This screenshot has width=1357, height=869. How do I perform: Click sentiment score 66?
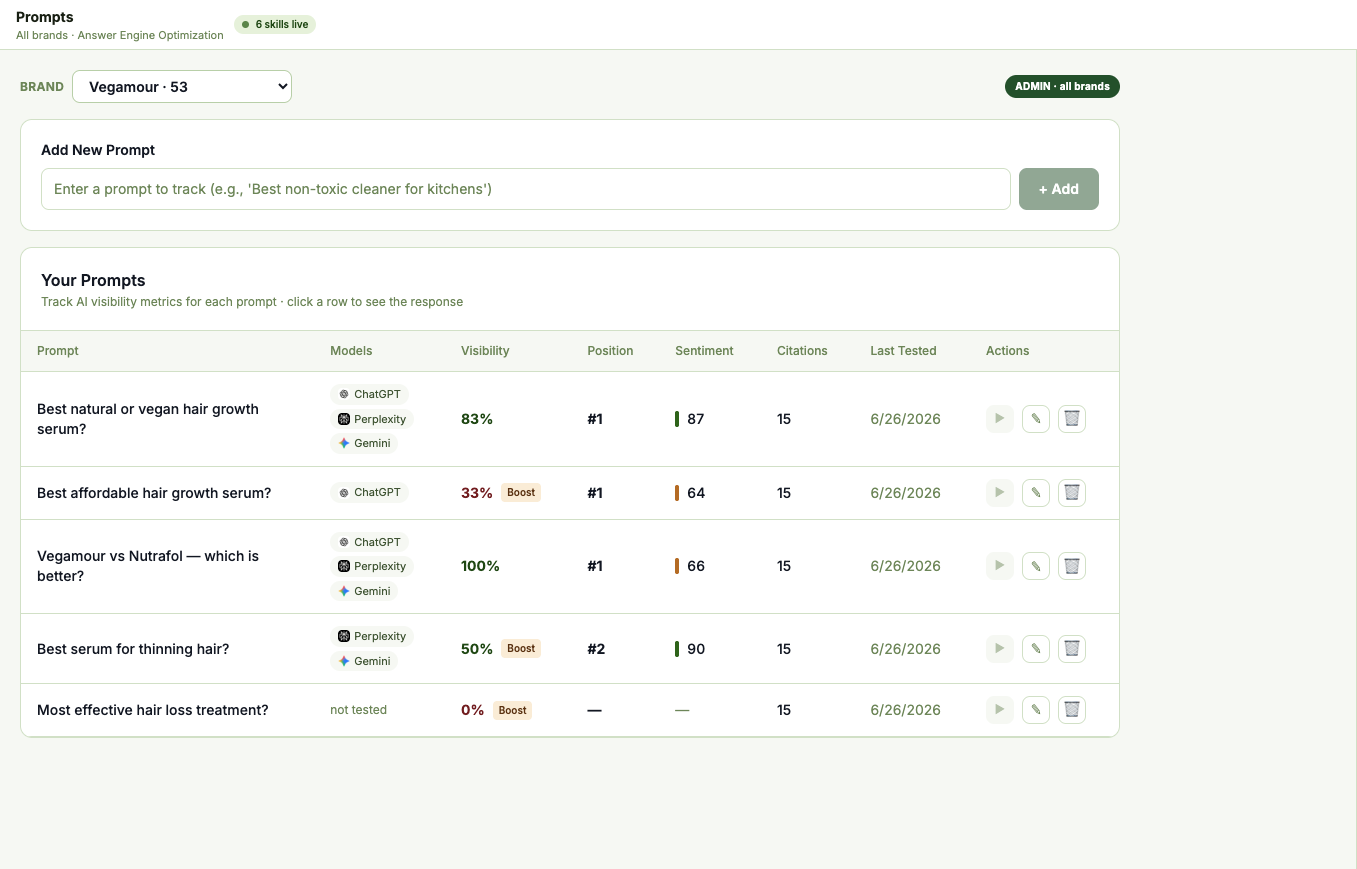coord(696,566)
